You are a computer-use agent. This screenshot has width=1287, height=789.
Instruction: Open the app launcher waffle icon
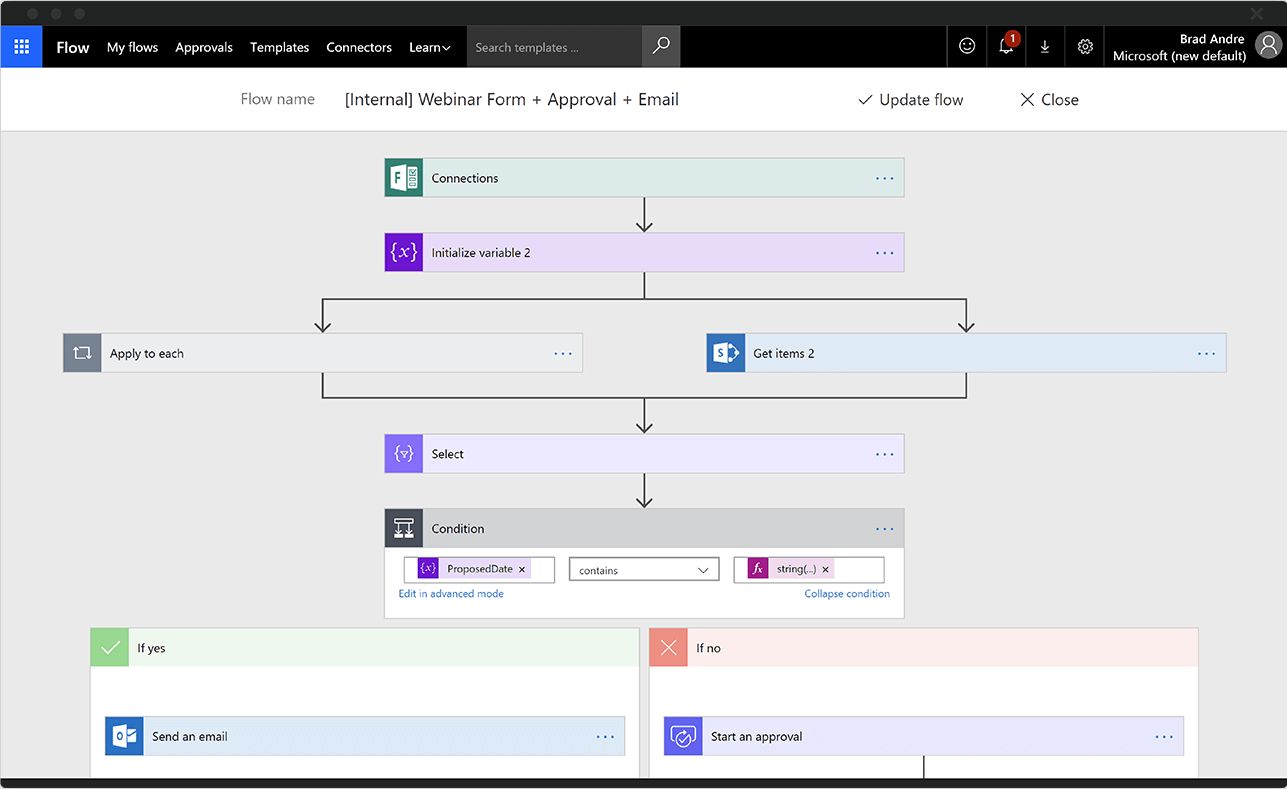[21, 47]
